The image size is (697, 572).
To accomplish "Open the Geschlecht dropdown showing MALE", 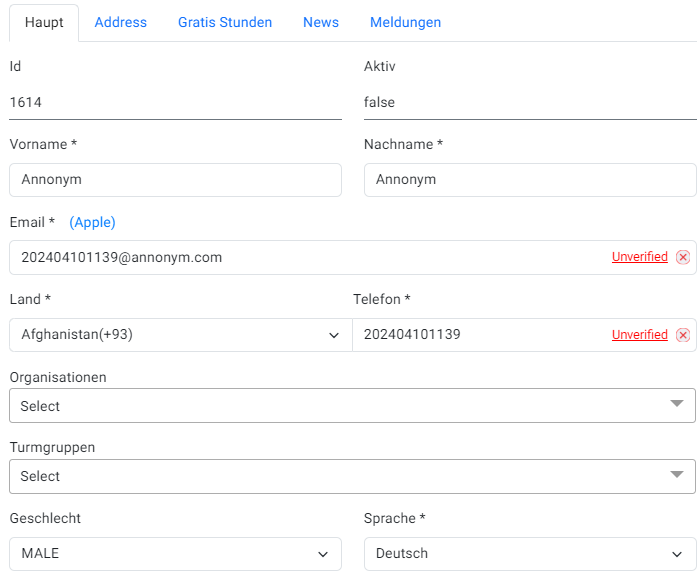I will [175, 553].
